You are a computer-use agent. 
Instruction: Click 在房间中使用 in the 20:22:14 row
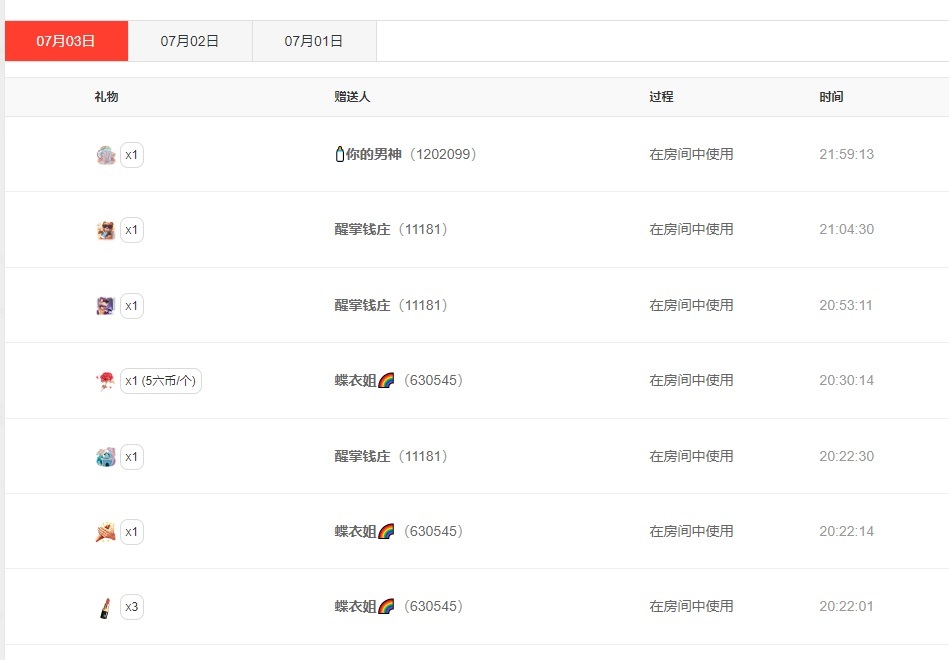click(x=691, y=531)
